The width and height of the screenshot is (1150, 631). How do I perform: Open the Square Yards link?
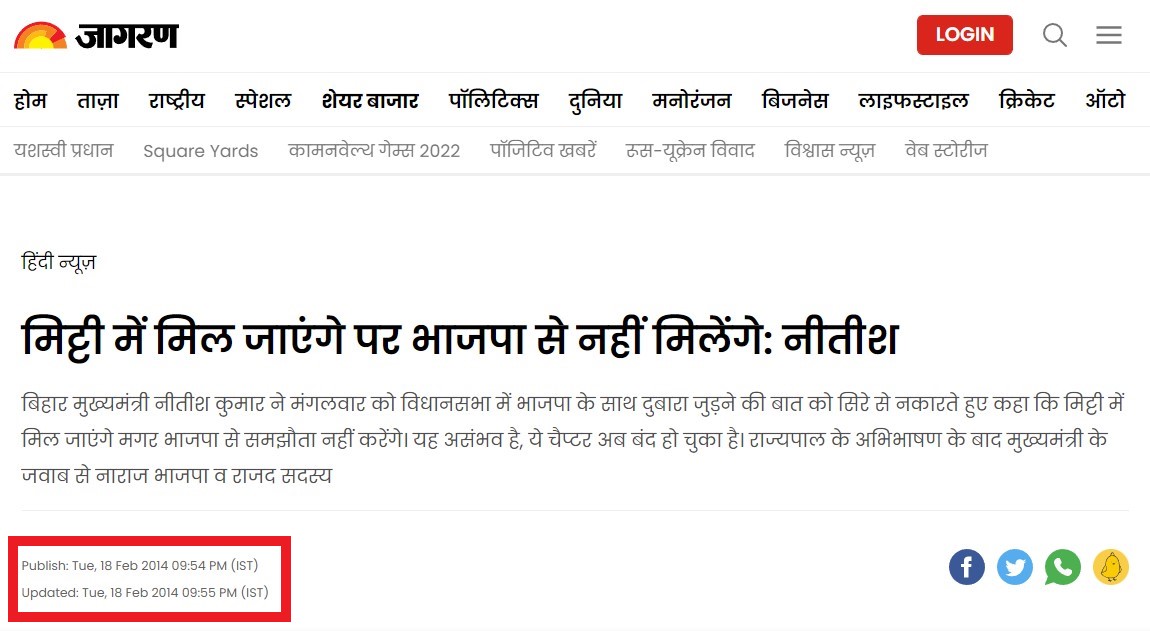coord(201,151)
